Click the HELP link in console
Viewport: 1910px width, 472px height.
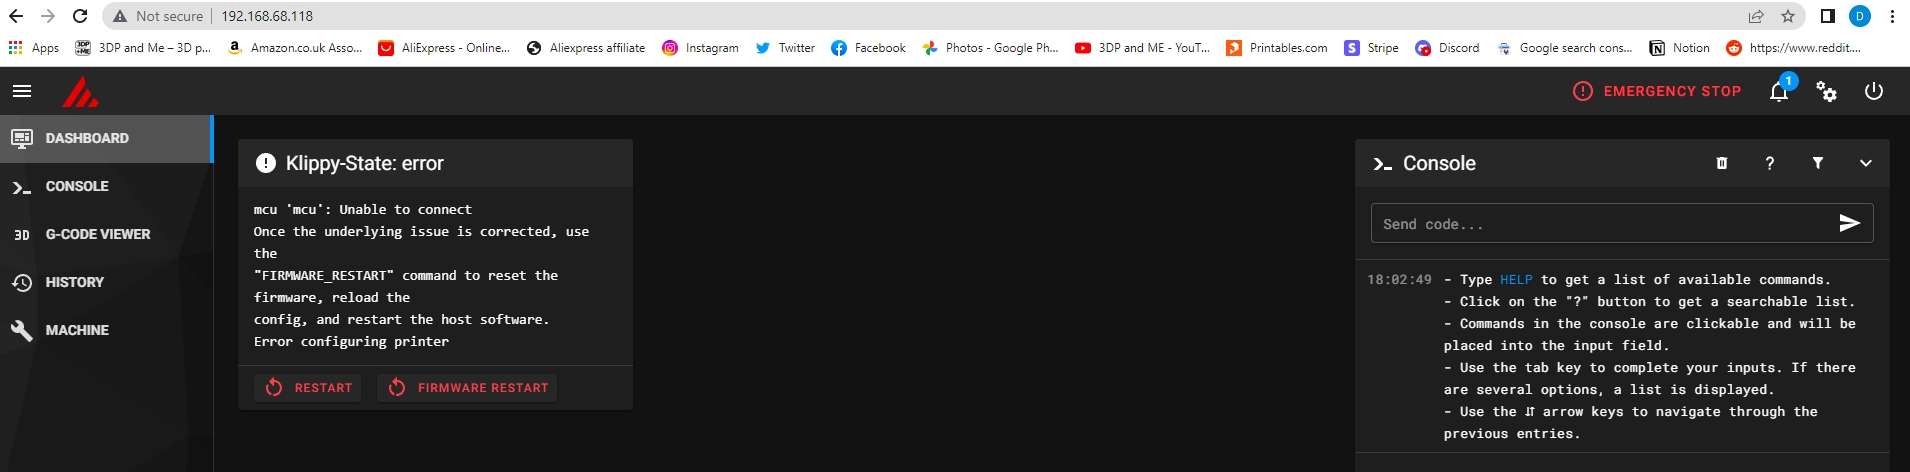point(1516,280)
